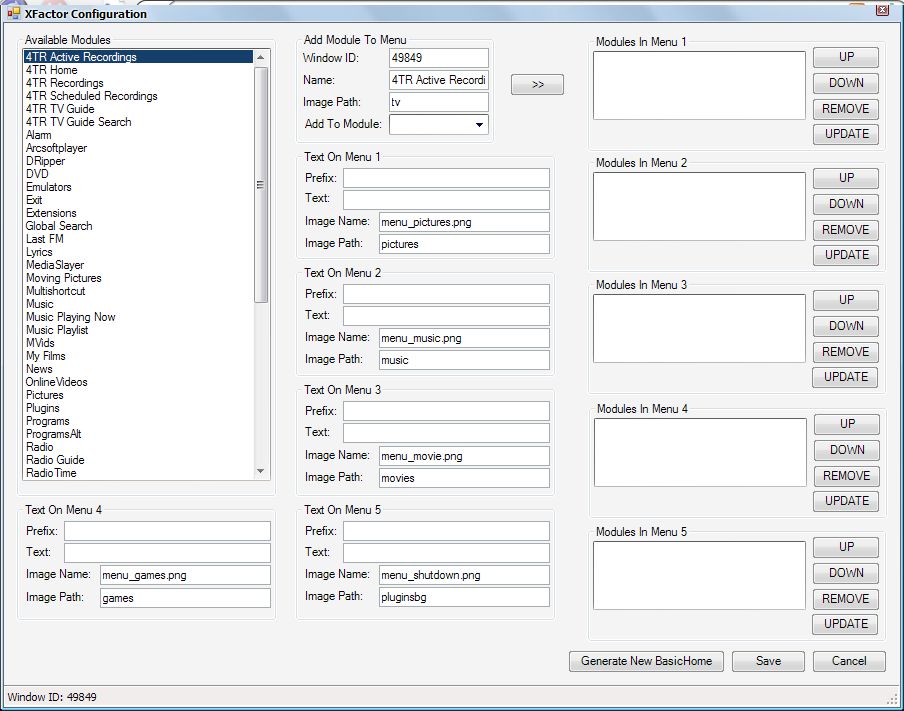Close the XFactor Configuration window

(x=881, y=11)
